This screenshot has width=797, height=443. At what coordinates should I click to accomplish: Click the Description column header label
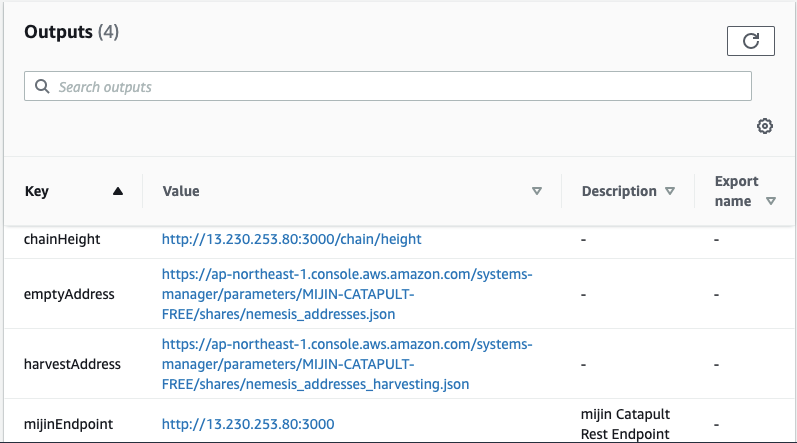(619, 191)
